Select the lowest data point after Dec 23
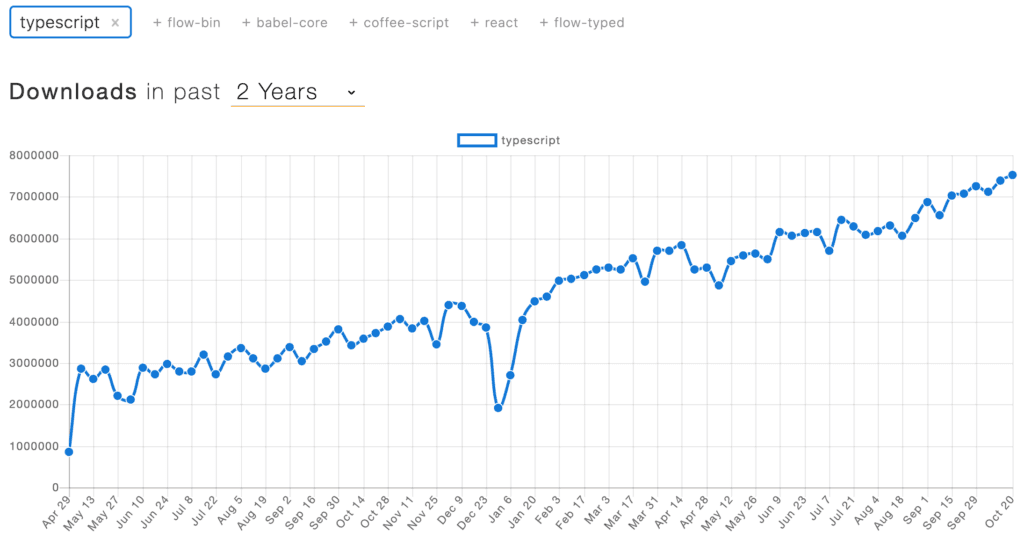1024x538 pixels. (498, 408)
